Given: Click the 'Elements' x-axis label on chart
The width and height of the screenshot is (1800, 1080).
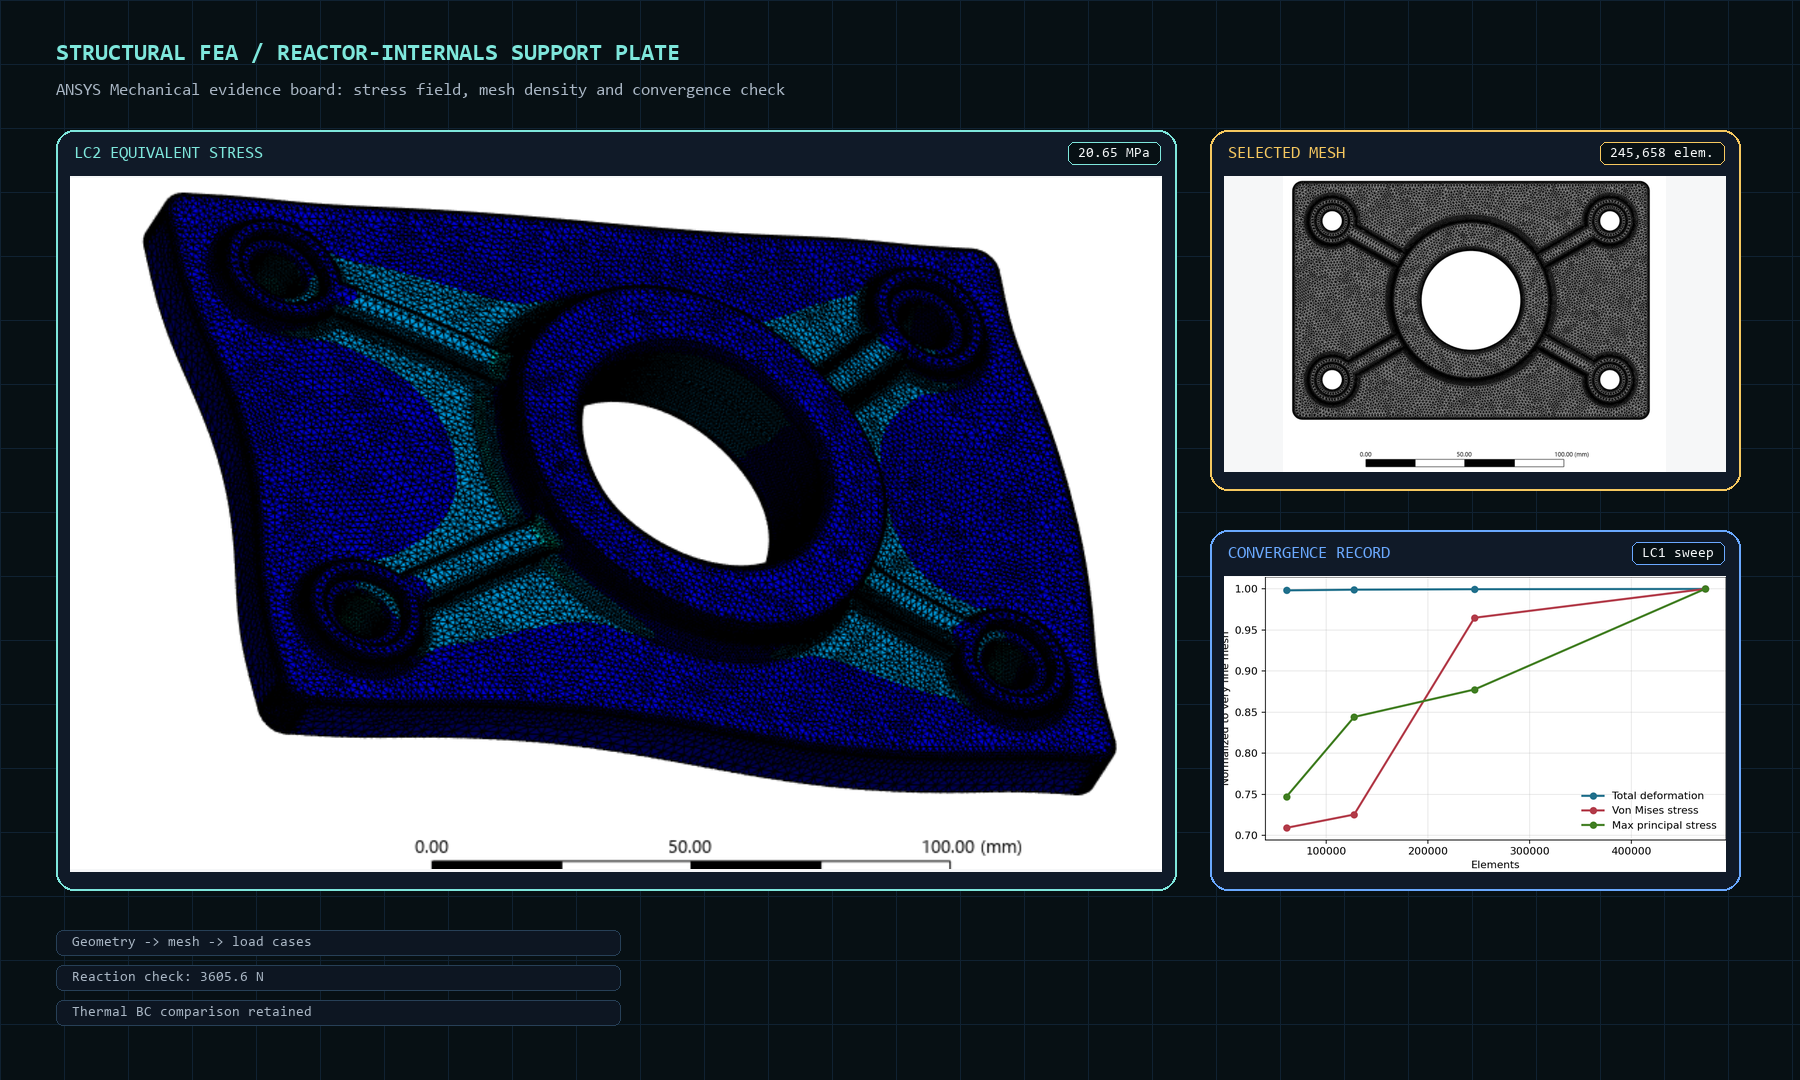Looking at the screenshot, I should pos(1495,865).
